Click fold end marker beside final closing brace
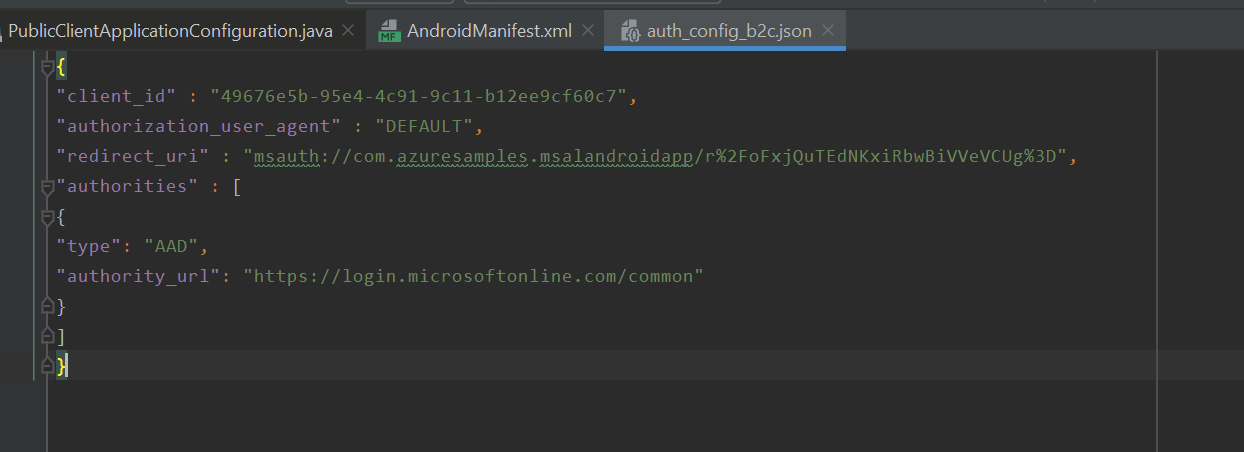Screen dimensions: 1244x452 47,366
